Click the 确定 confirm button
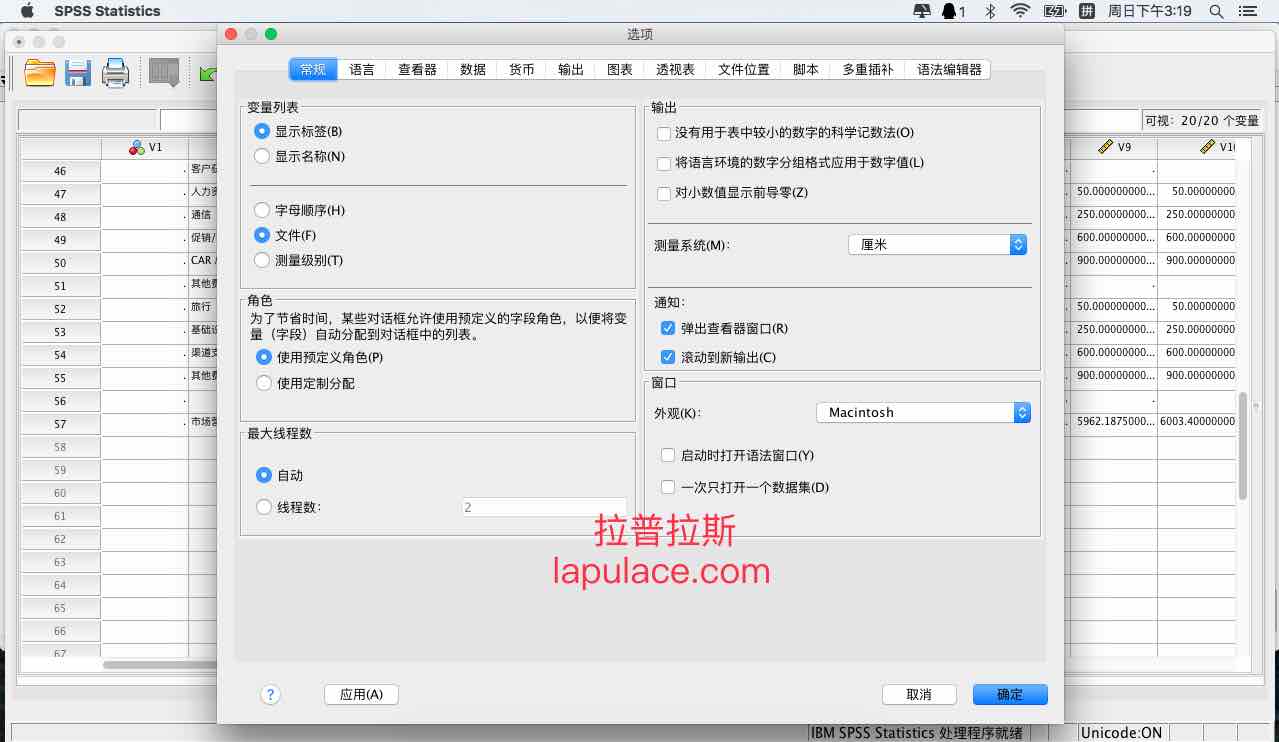The height and width of the screenshot is (742, 1279). point(1009,694)
